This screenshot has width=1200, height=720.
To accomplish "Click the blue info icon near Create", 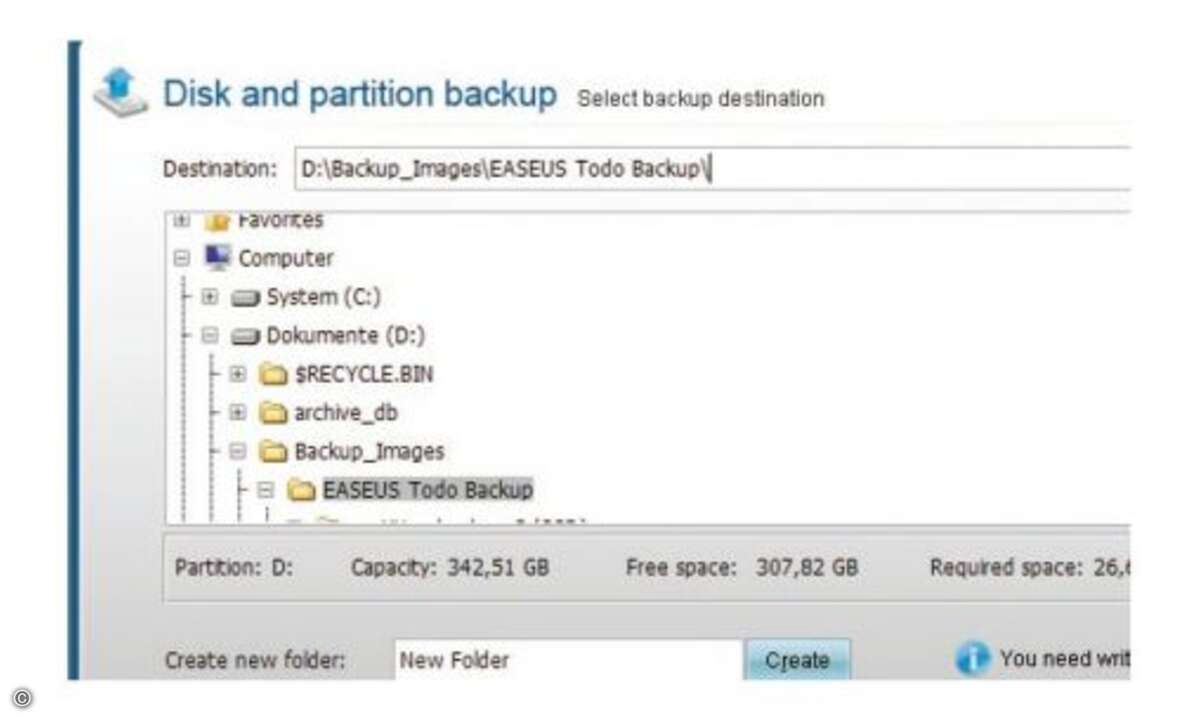I will (972, 659).
